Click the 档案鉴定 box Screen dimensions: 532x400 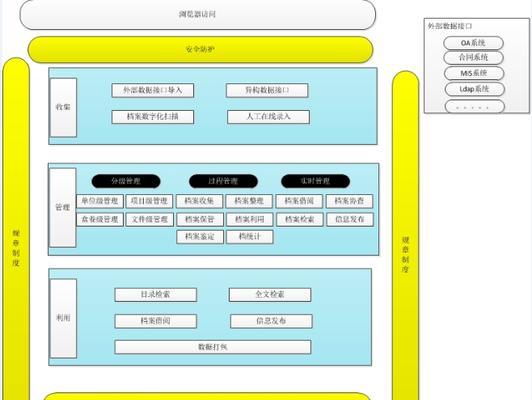(200, 237)
